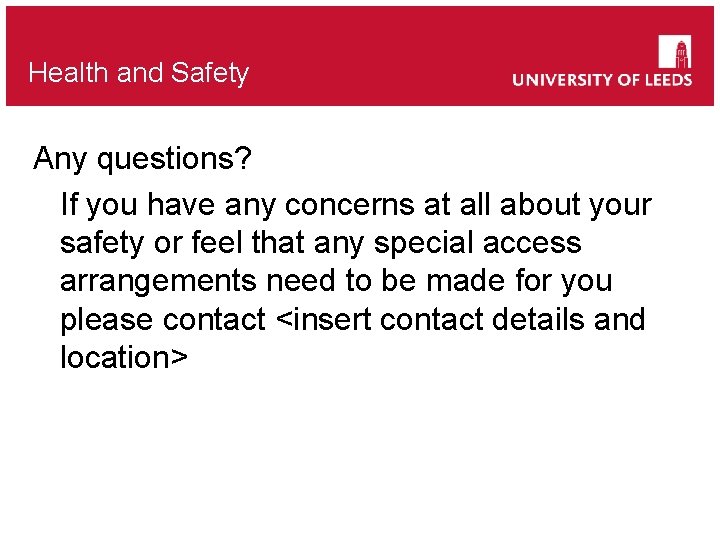Select the Health and Safety slide title
Image resolution: width=720 pixels, height=540 pixels.
(139, 73)
